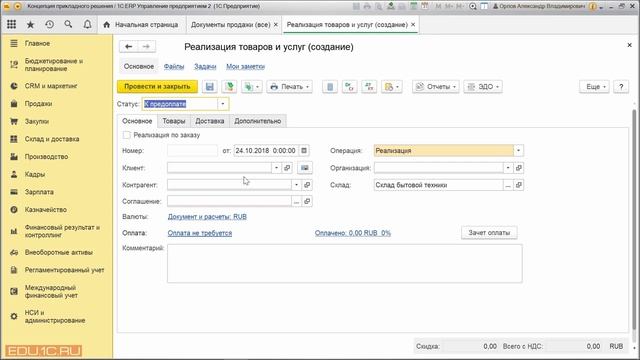The image size is (640, 360).
Task: Open the table-with-arrow toolbar dropdown
Action: (x=391, y=87)
